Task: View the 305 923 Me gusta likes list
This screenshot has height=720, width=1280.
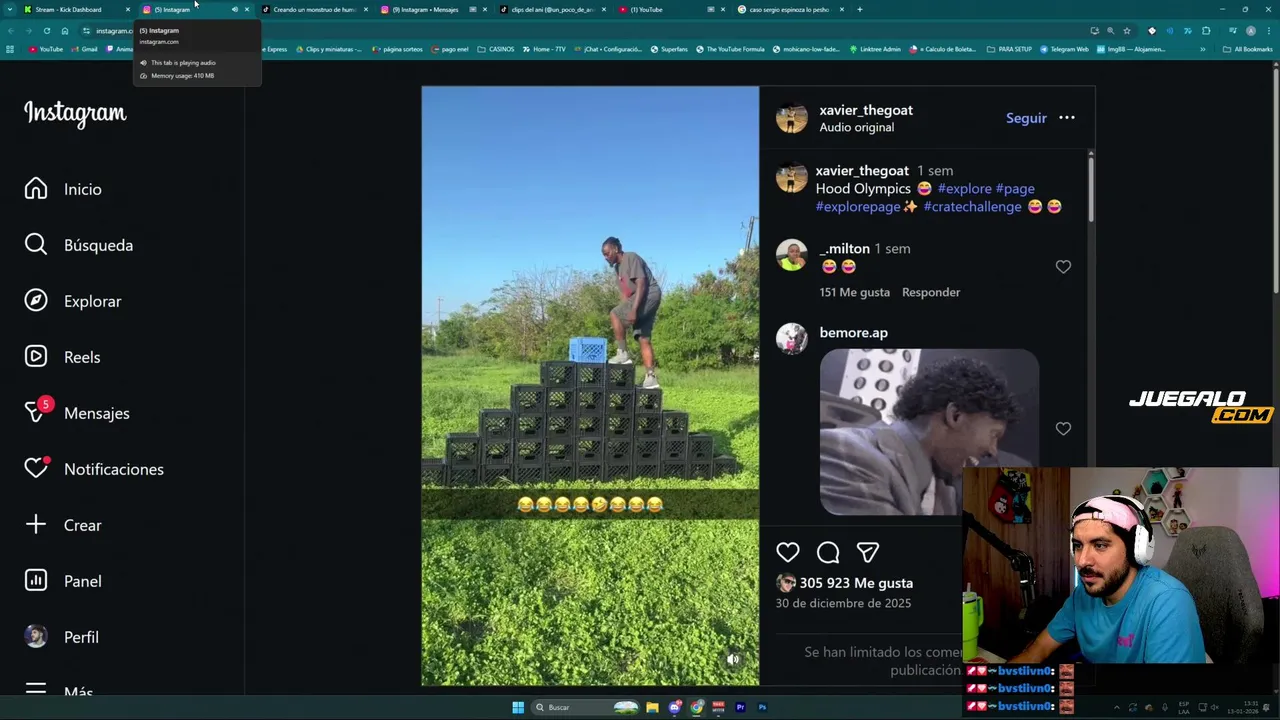Action: coord(856,583)
